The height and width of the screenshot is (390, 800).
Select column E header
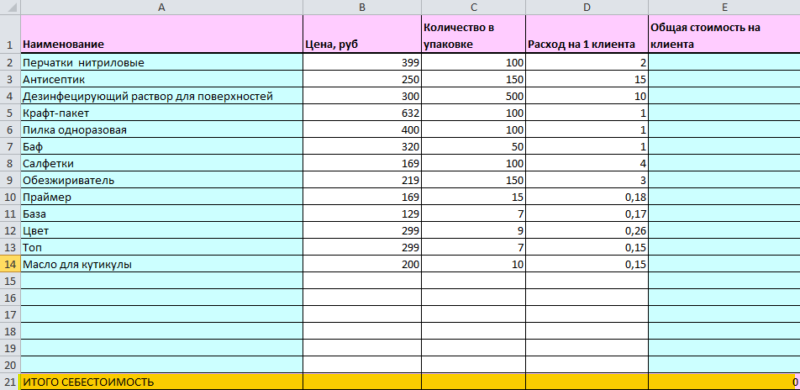point(724,7)
